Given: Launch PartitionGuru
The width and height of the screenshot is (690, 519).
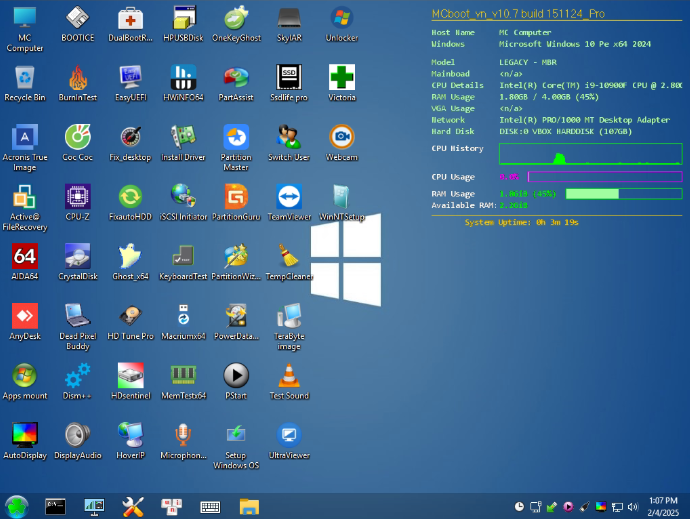Looking at the screenshot, I should pyautogui.click(x=236, y=202).
